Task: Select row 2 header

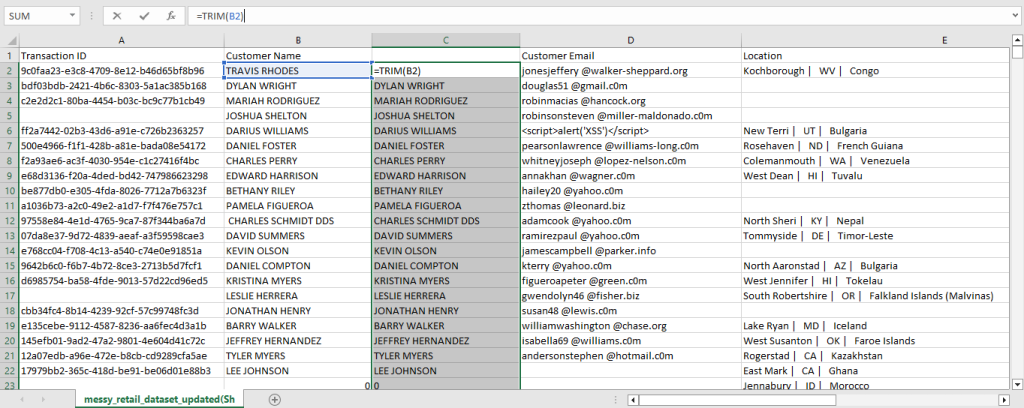Action: coord(10,71)
